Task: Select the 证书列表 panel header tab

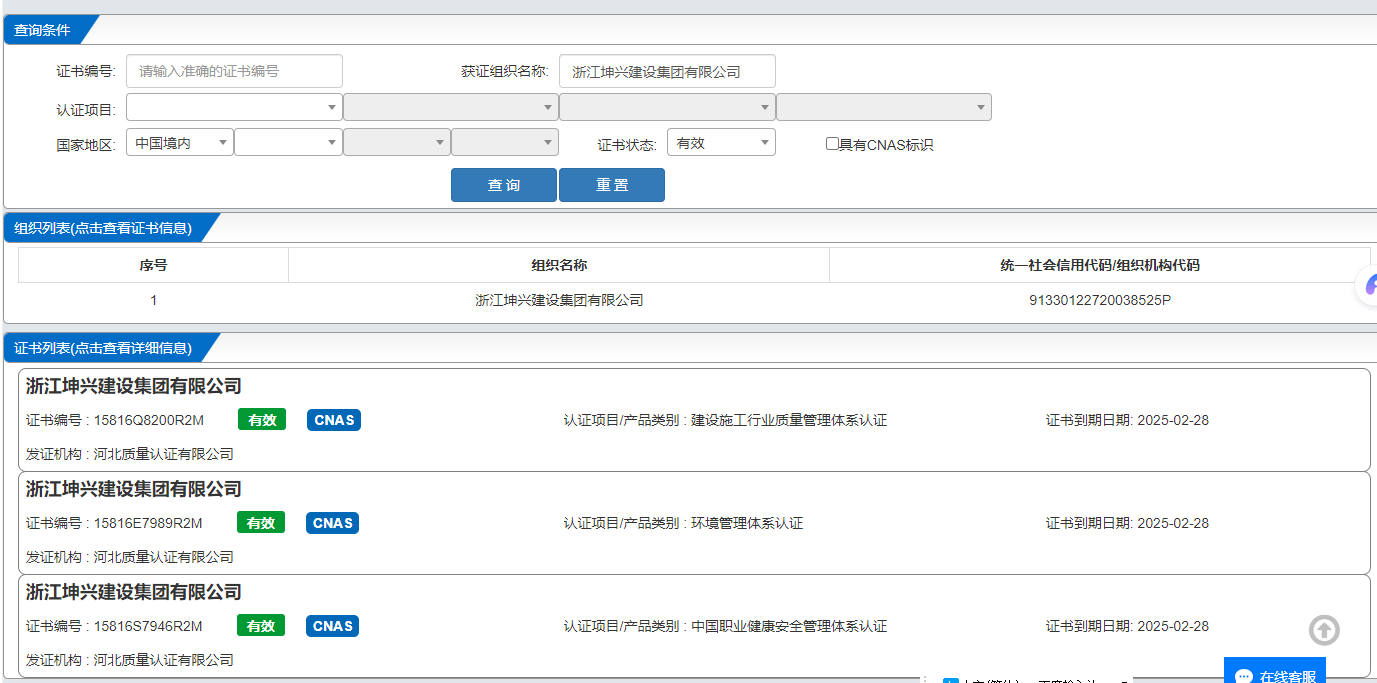Action: tap(105, 348)
